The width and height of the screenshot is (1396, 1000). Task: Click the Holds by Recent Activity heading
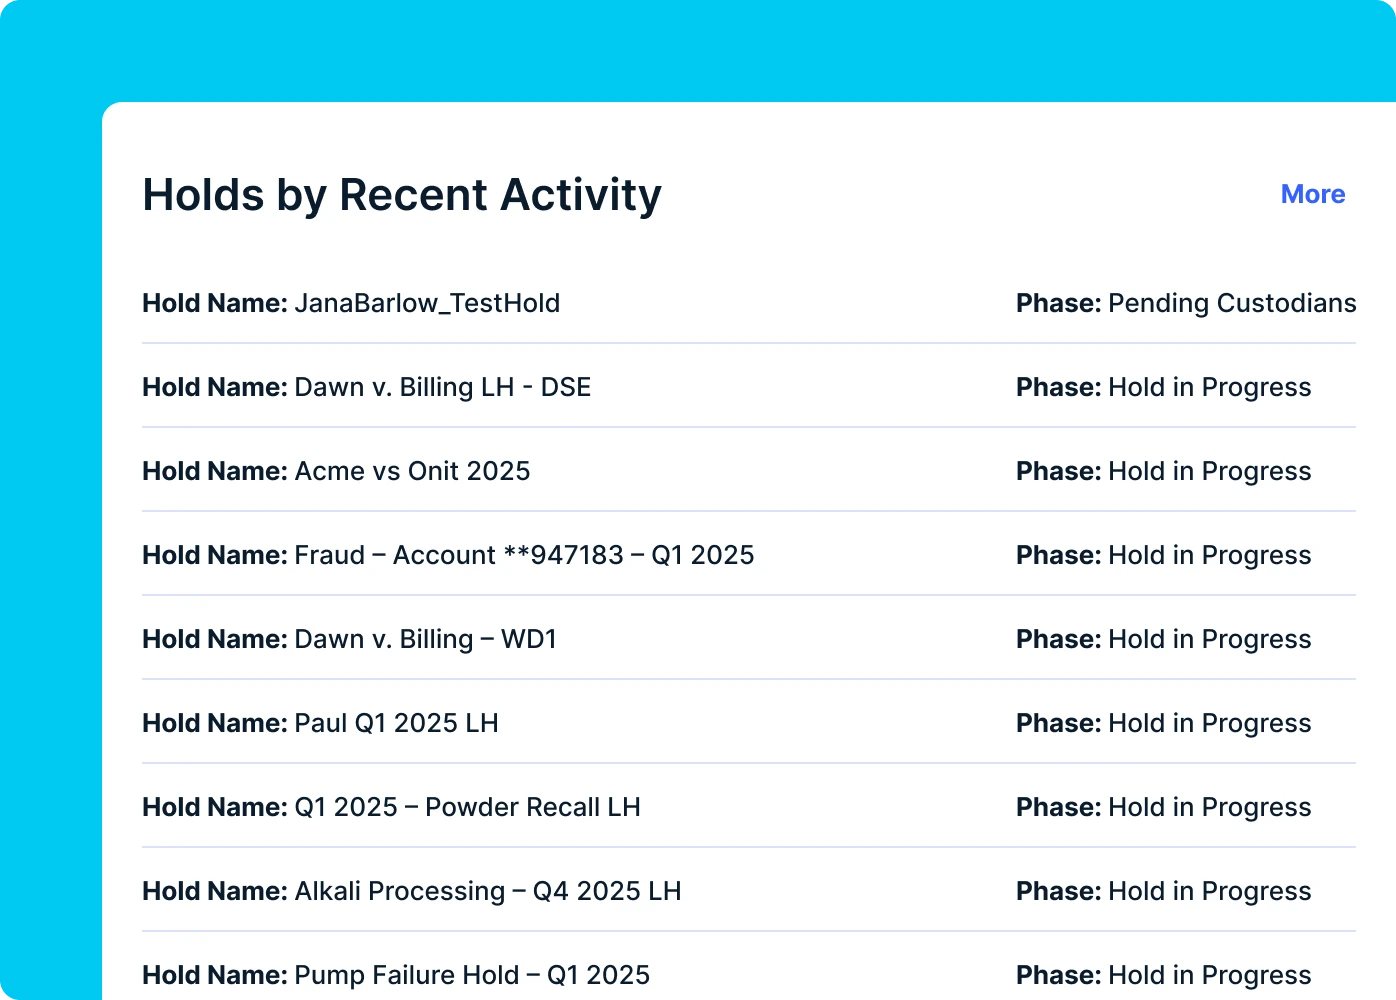coord(401,195)
